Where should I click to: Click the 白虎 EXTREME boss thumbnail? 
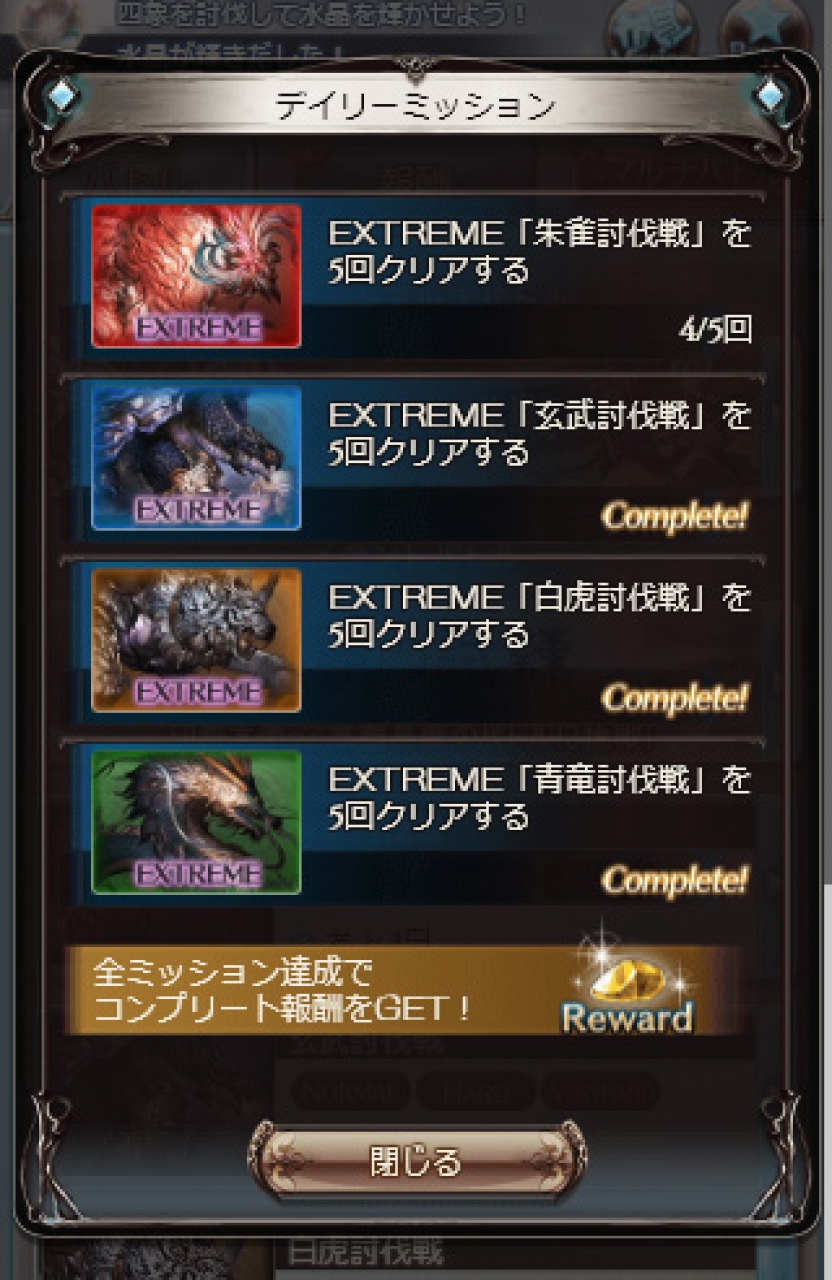196,640
